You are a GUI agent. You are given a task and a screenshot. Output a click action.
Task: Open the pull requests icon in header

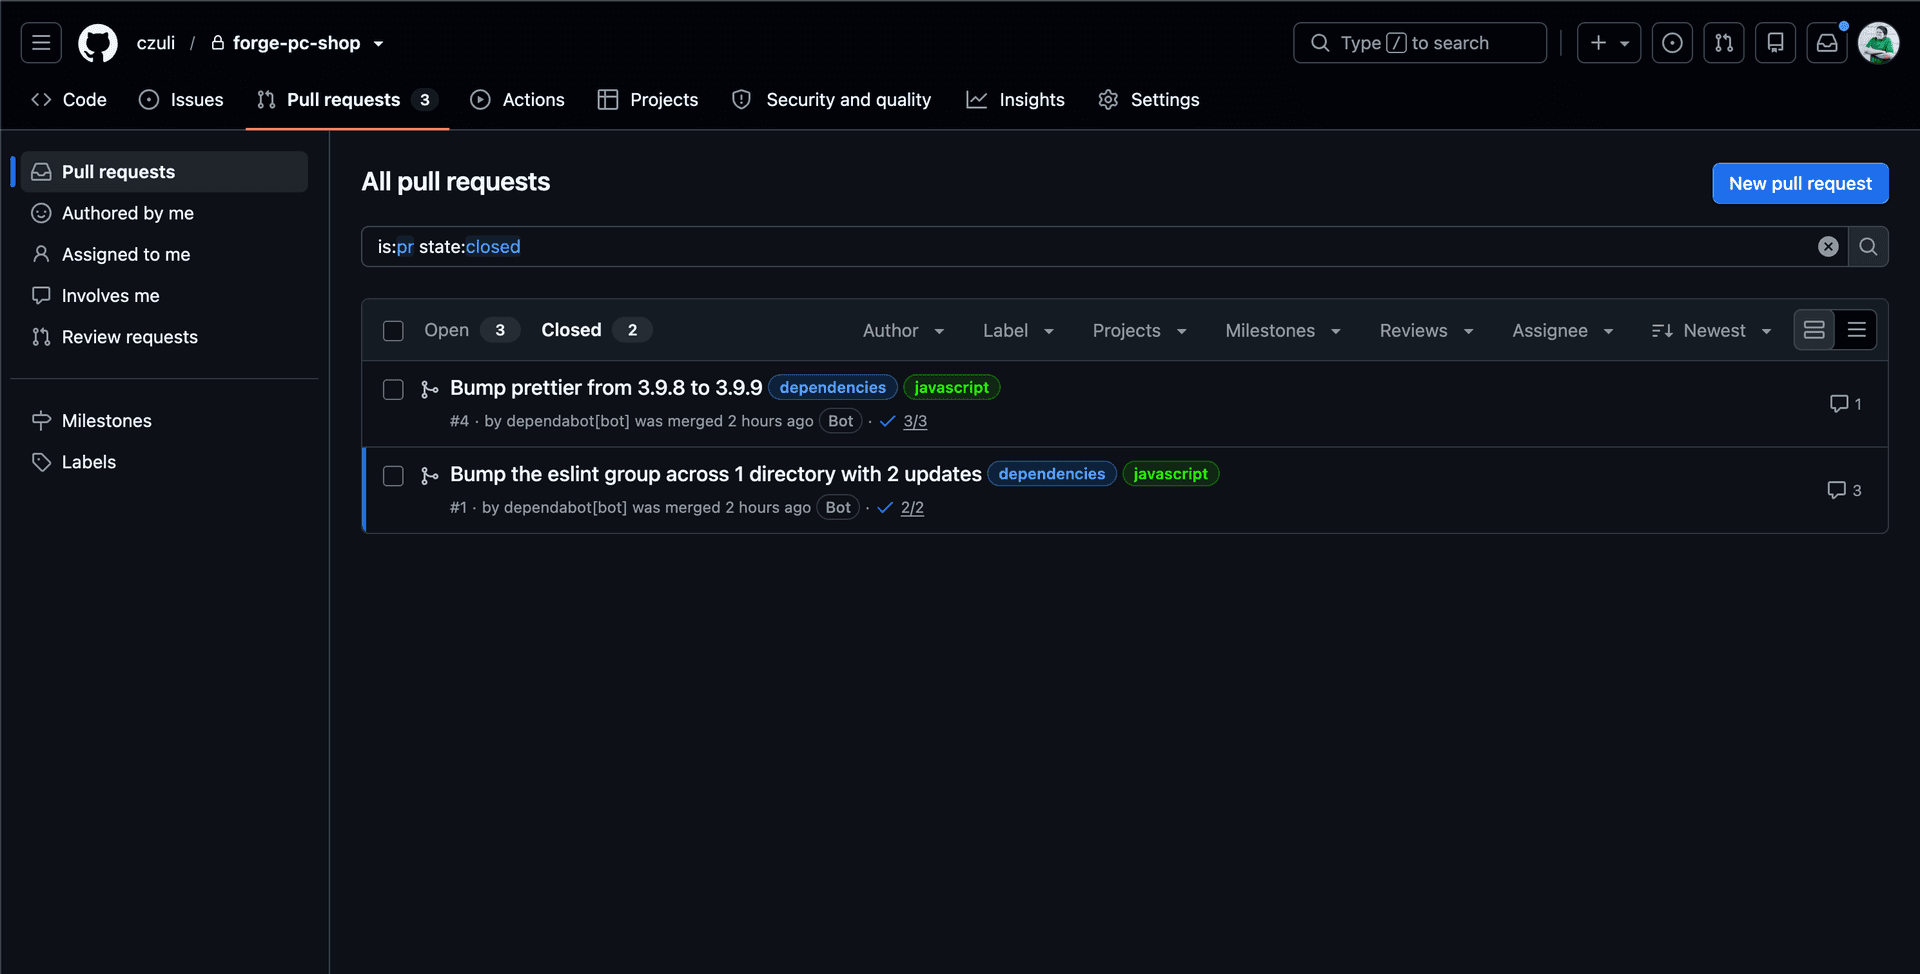pos(1724,43)
